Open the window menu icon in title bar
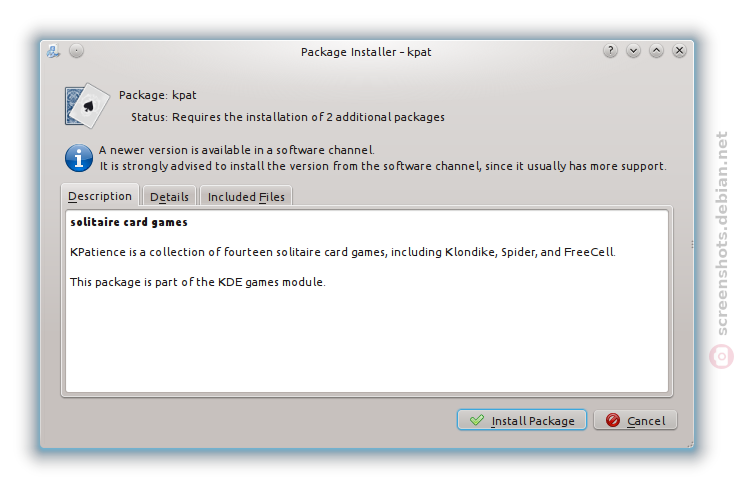The width and height of the screenshot is (734, 488). (53, 51)
